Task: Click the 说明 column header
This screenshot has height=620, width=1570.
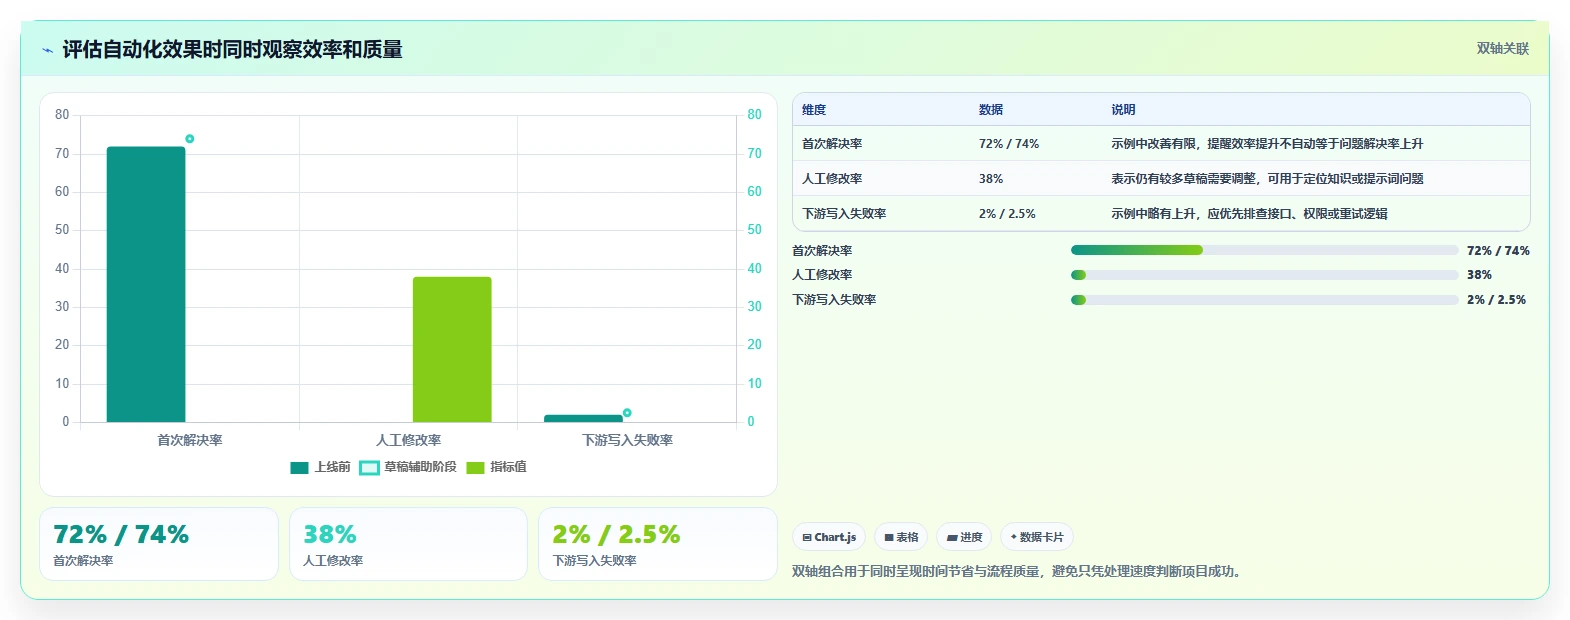Action: click(1123, 110)
